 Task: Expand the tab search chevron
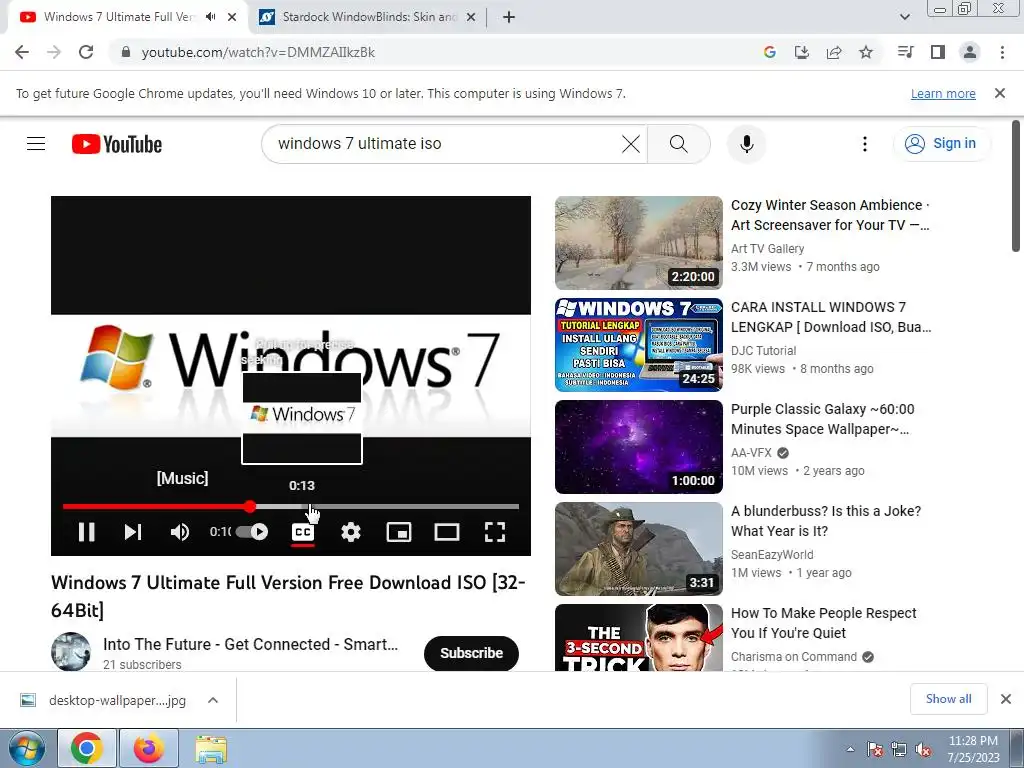[904, 17]
